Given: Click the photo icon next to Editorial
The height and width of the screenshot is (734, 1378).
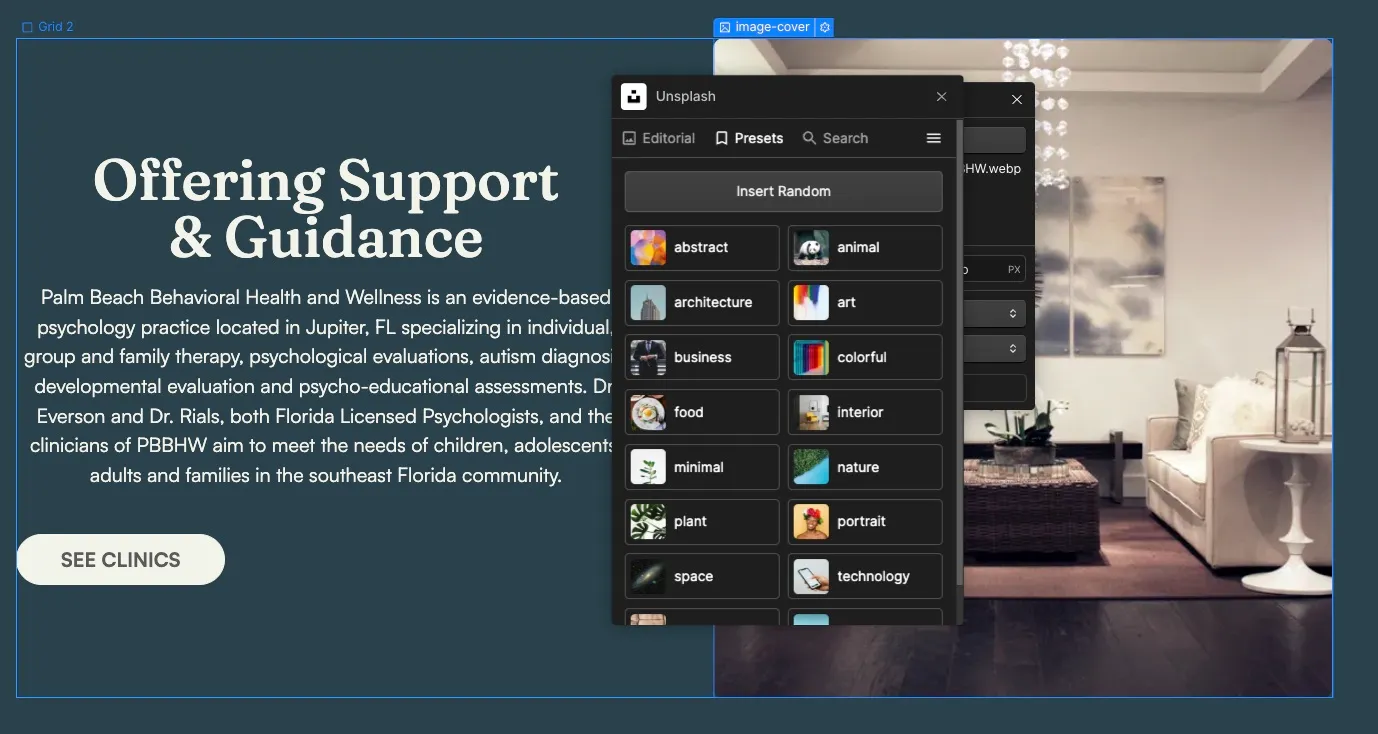Looking at the screenshot, I should tap(629, 138).
